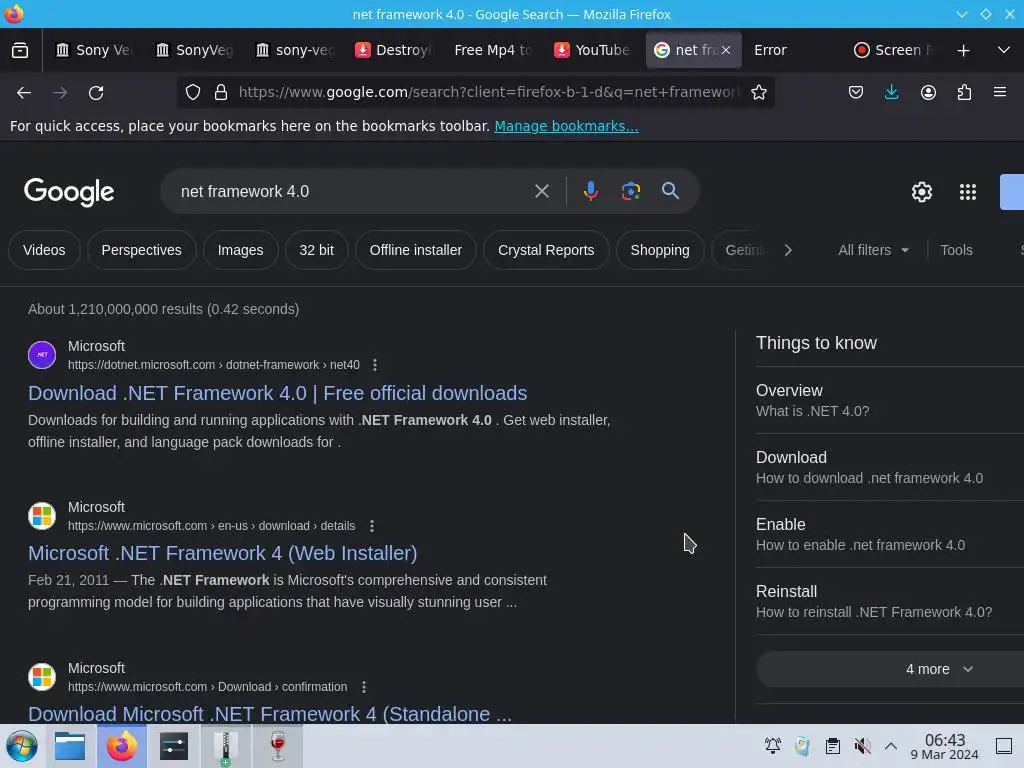
Task: Switch to the YouTube tab
Action: click(594, 50)
